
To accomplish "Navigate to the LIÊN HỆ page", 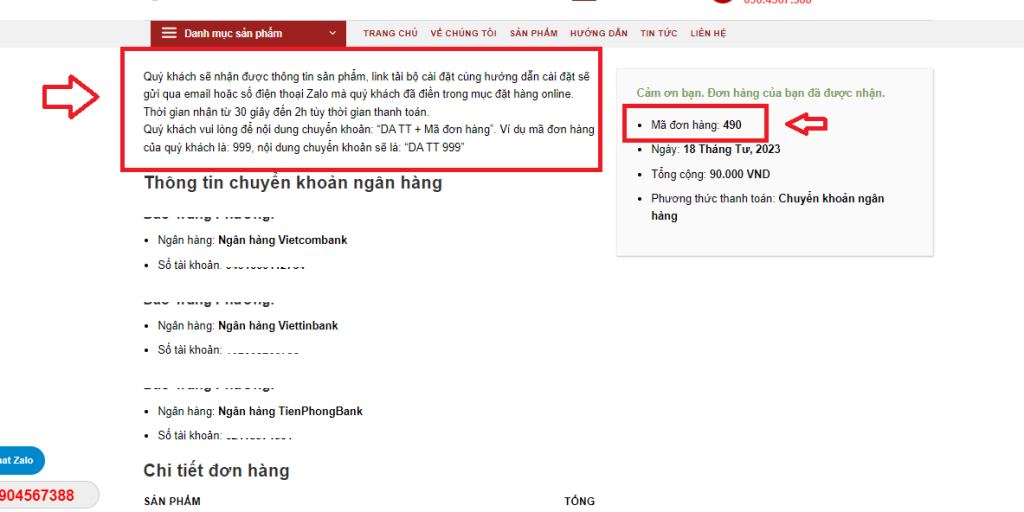I will click(x=708, y=33).
